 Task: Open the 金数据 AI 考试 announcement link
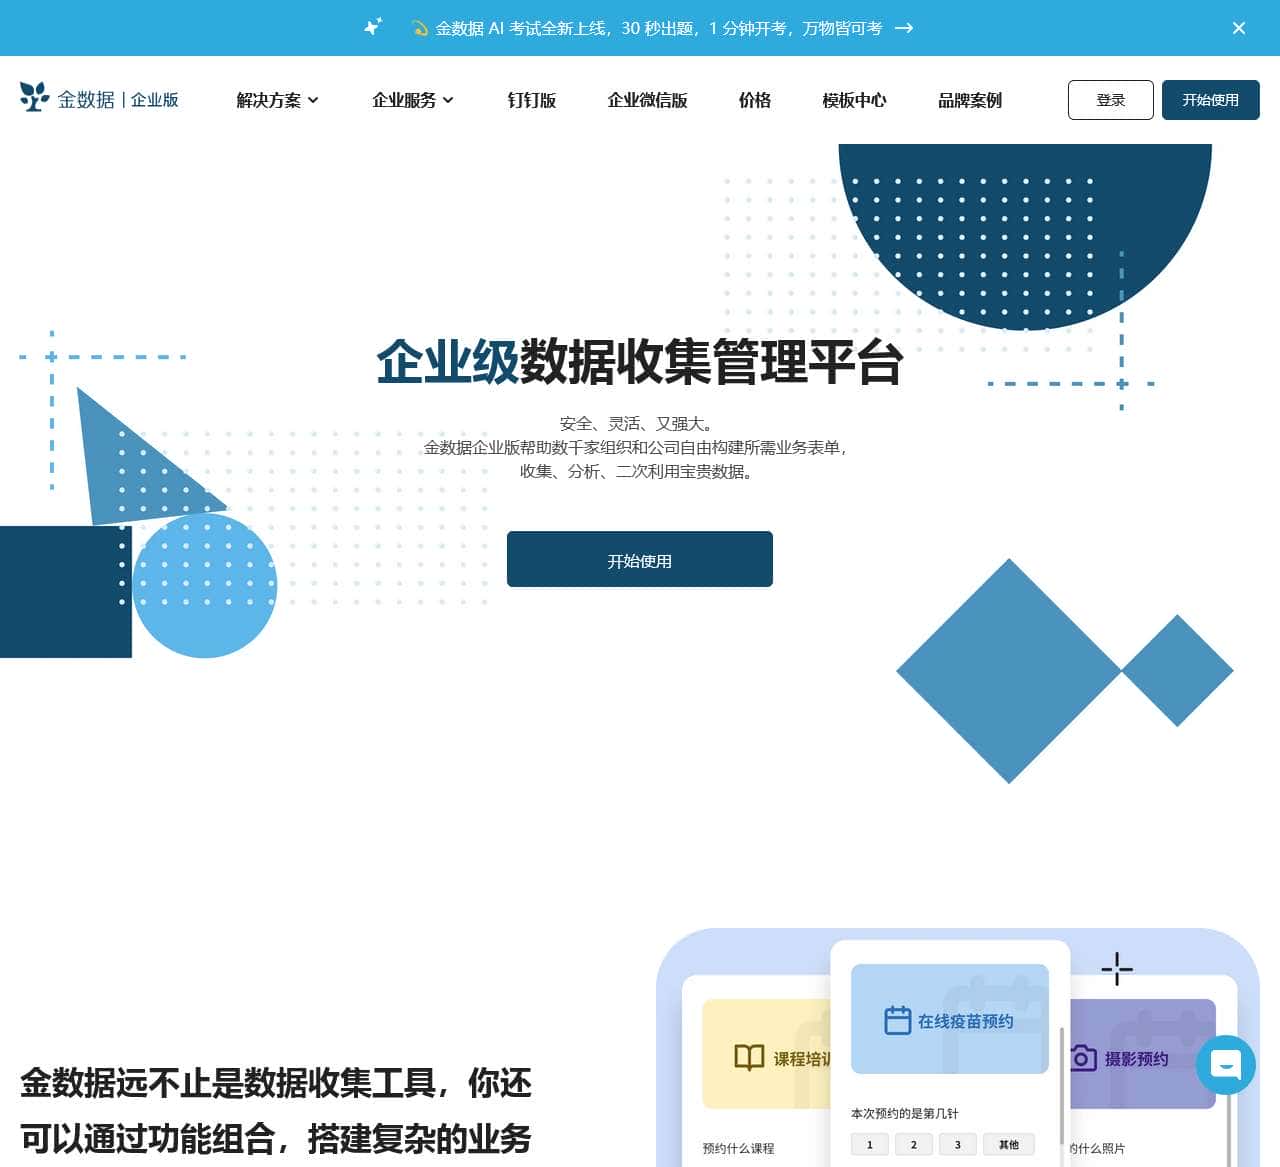[659, 28]
